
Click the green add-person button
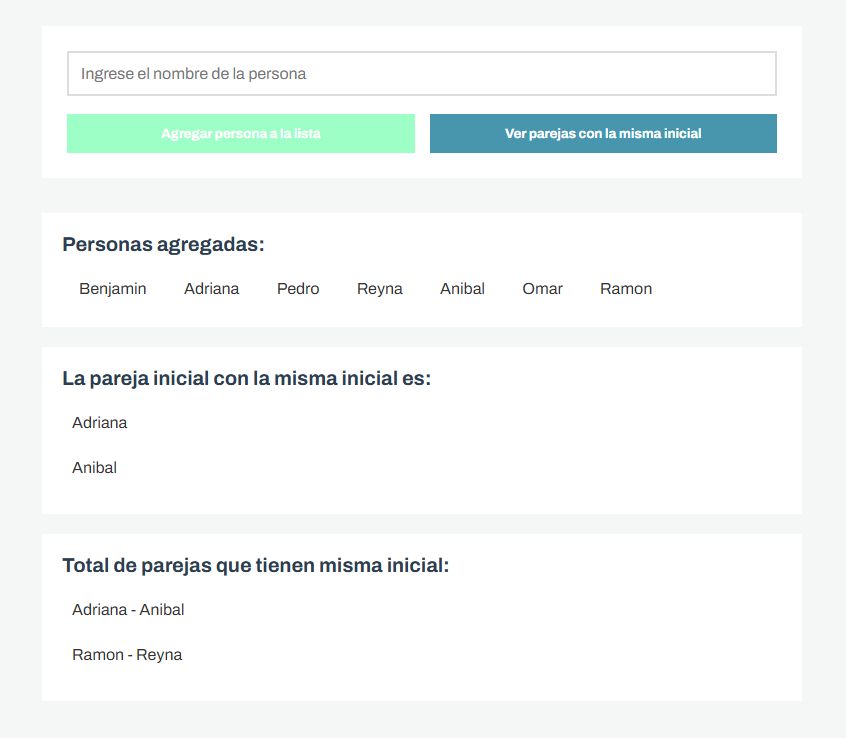[240, 133]
